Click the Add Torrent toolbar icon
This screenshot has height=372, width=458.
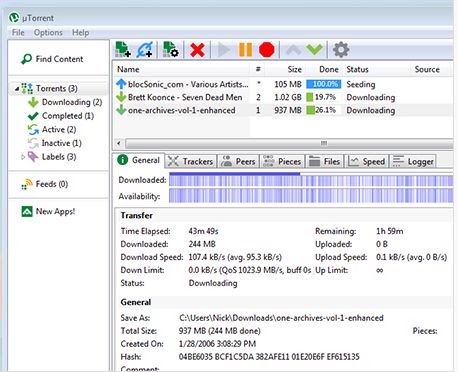tap(123, 50)
